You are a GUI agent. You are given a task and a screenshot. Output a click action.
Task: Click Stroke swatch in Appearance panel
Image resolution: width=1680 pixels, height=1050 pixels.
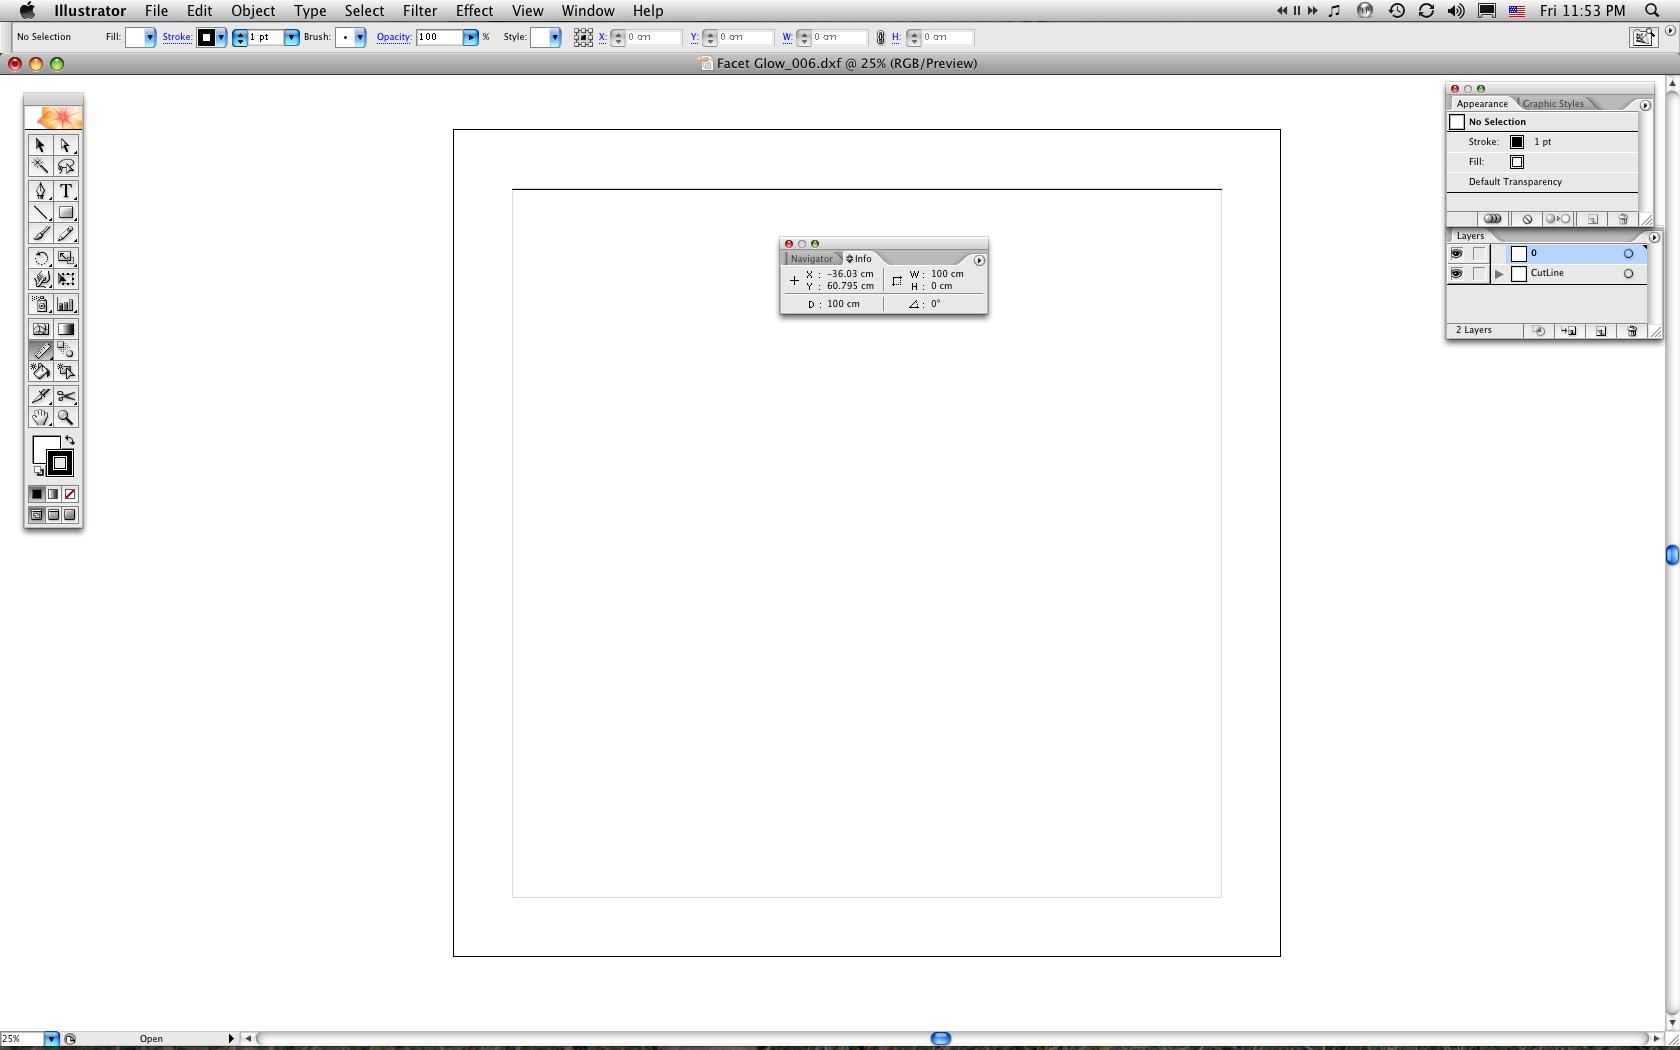[x=1517, y=142]
